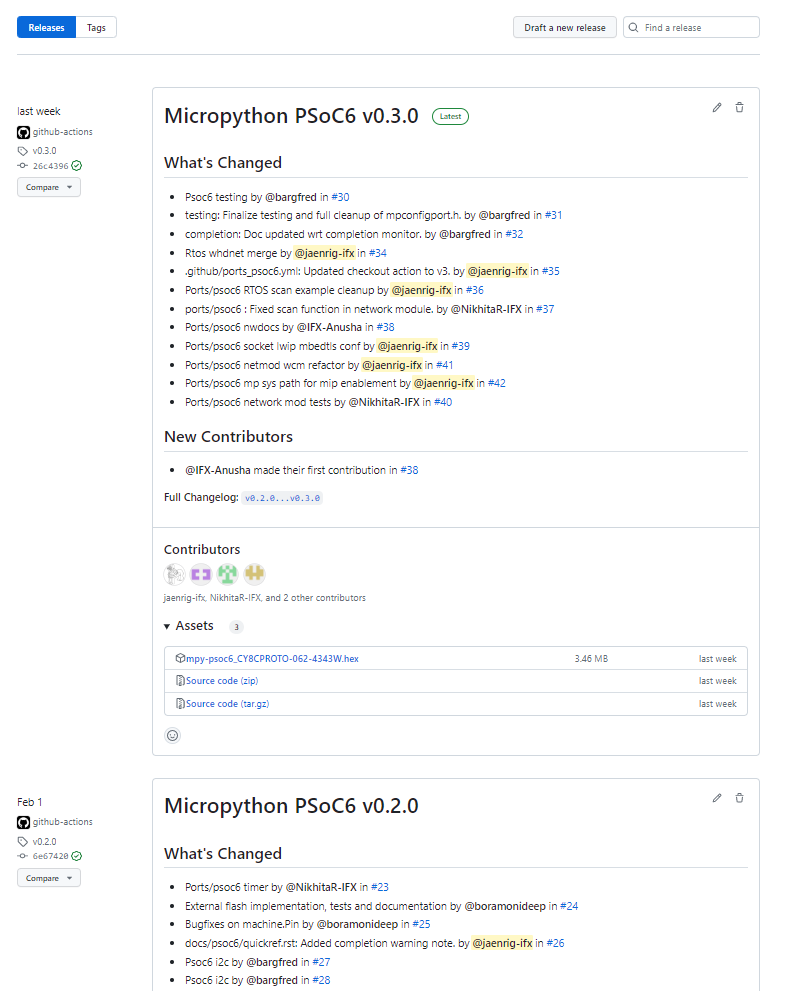Open pull request #30
This screenshot has height=991, width=787.
[x=340, y=197]
